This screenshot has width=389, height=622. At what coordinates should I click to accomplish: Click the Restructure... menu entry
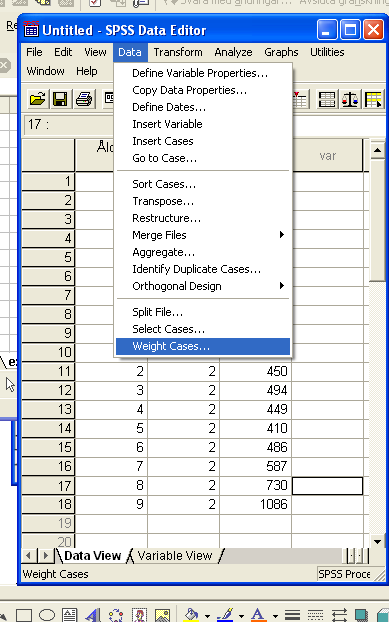pos(203,218)
